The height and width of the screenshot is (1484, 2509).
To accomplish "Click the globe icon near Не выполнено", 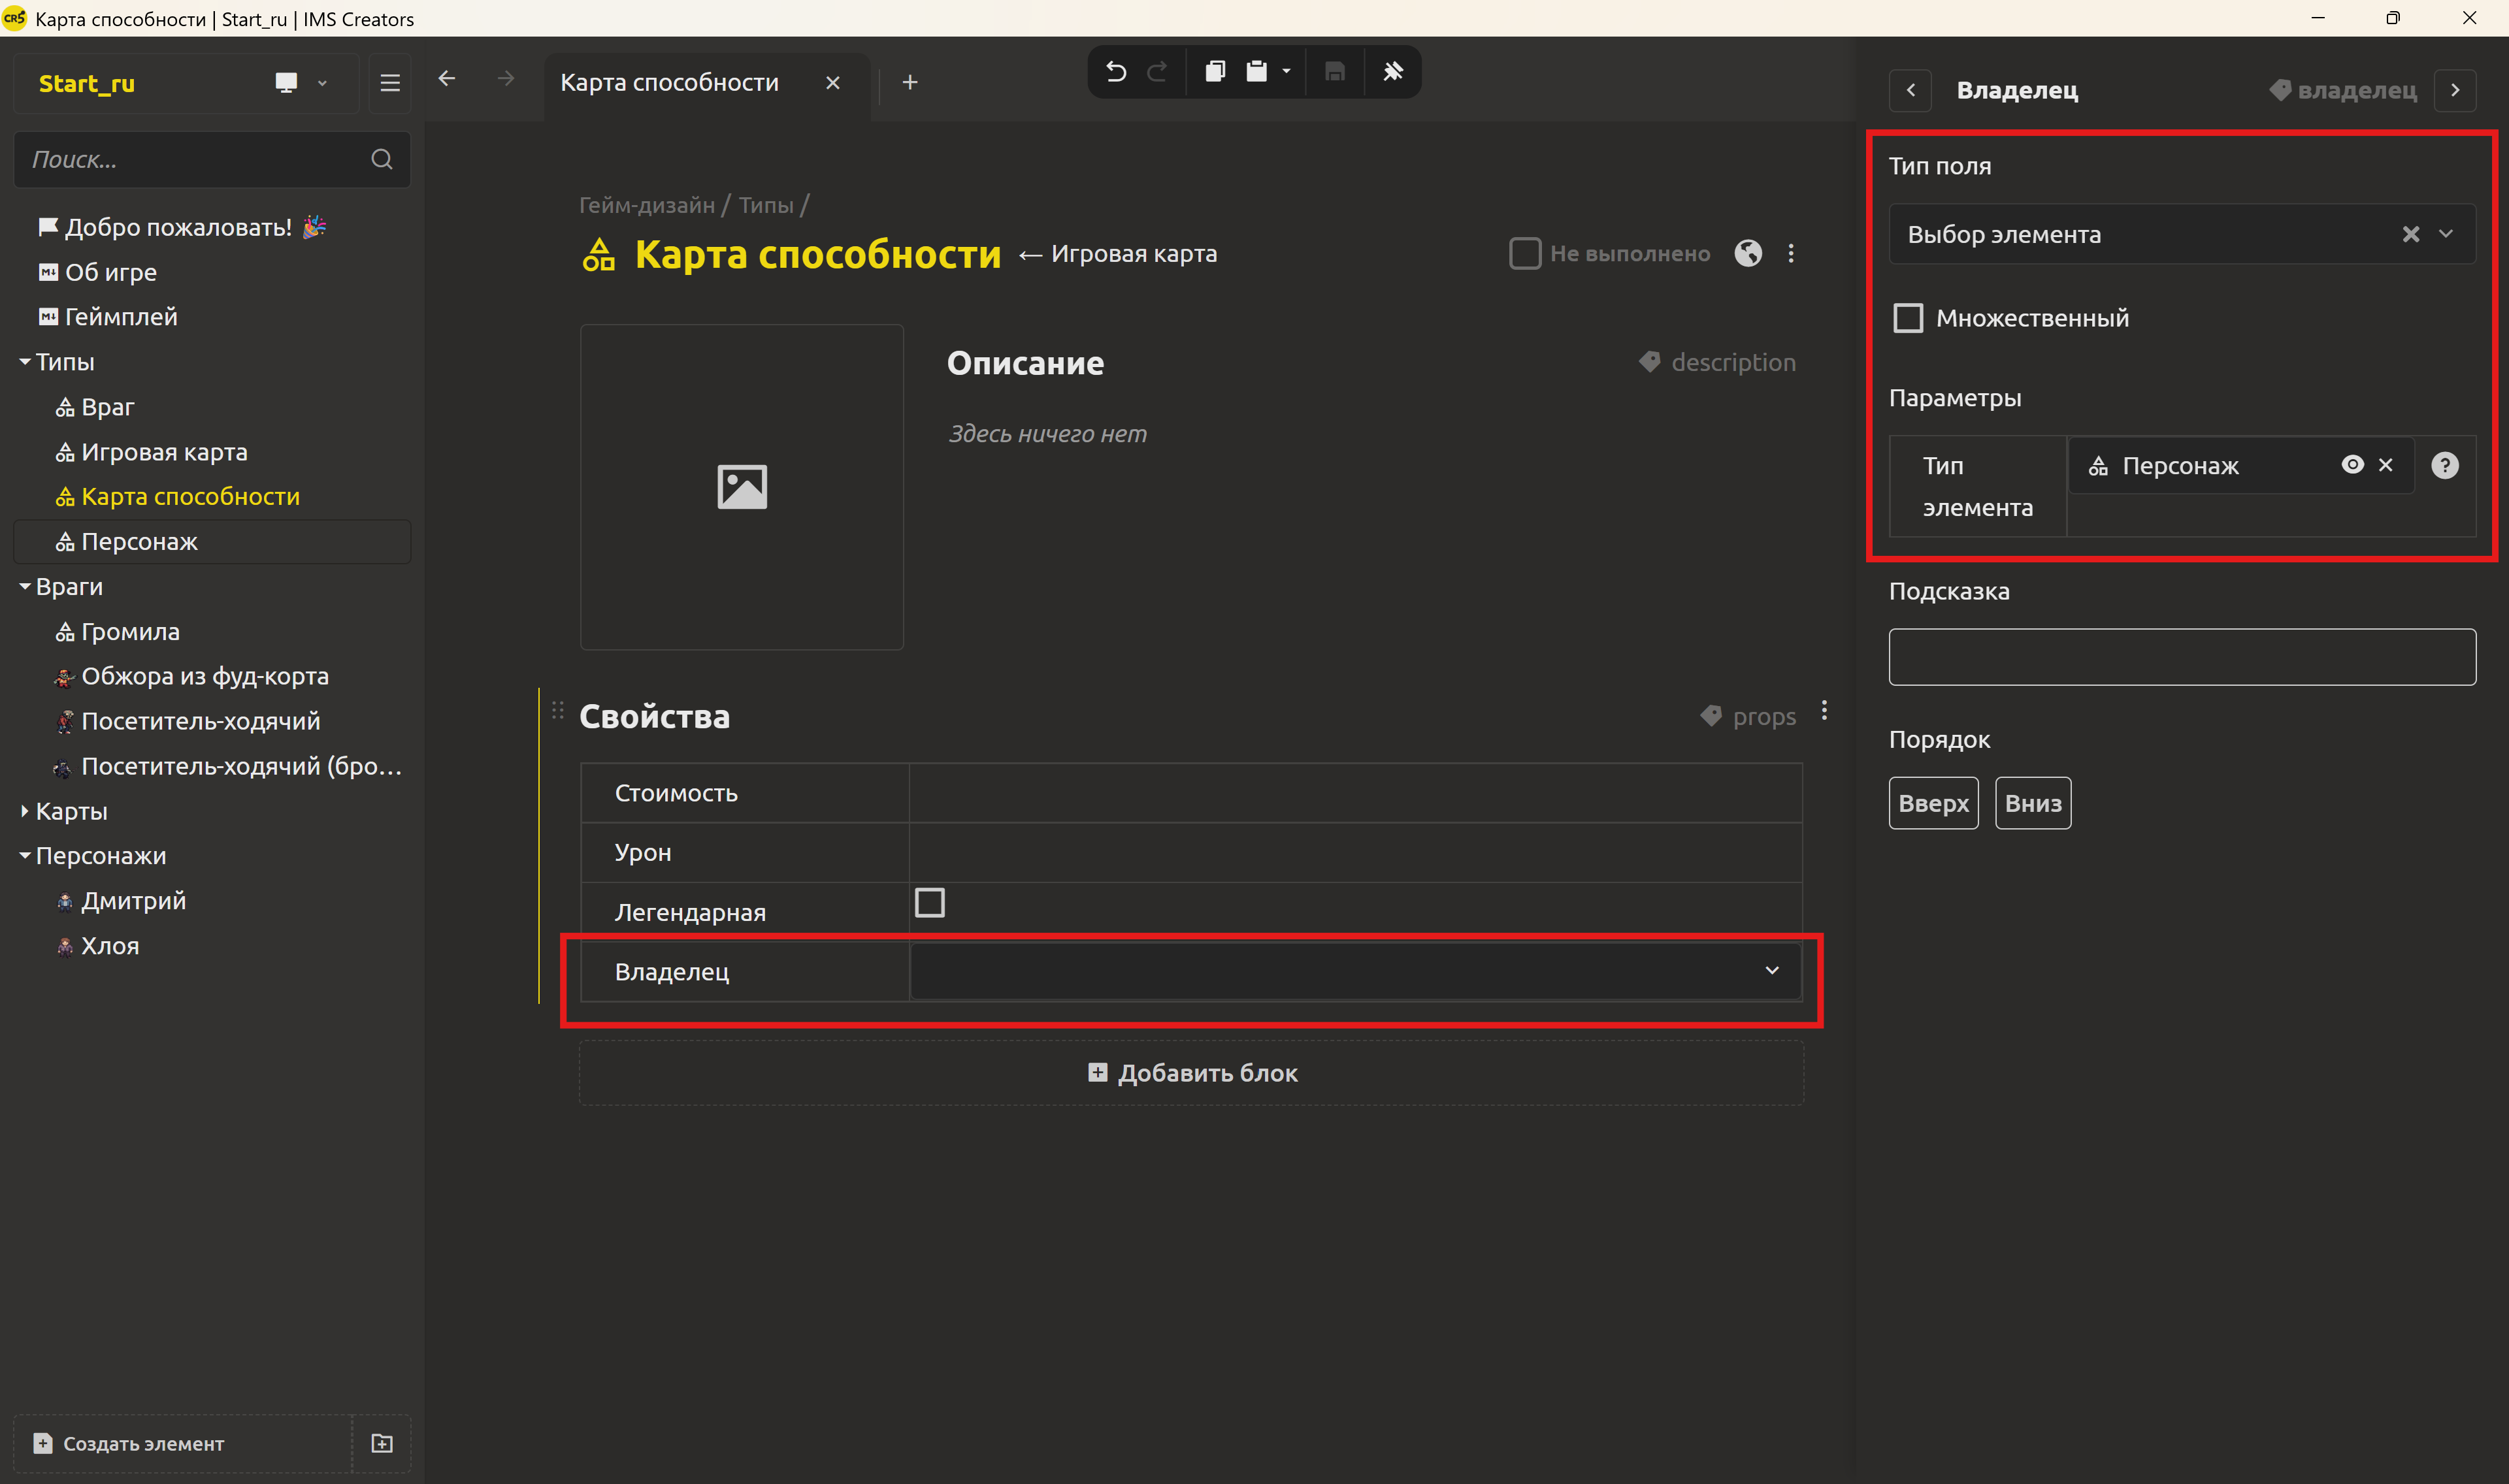I will pos(1748,253).
